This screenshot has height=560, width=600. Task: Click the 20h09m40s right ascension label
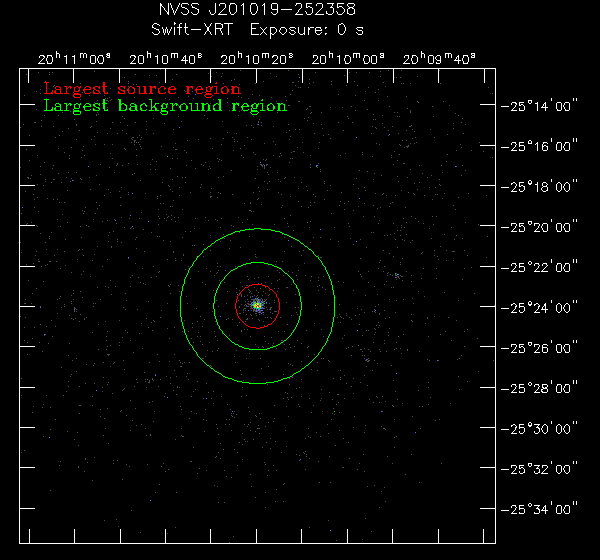click(439, 59)
